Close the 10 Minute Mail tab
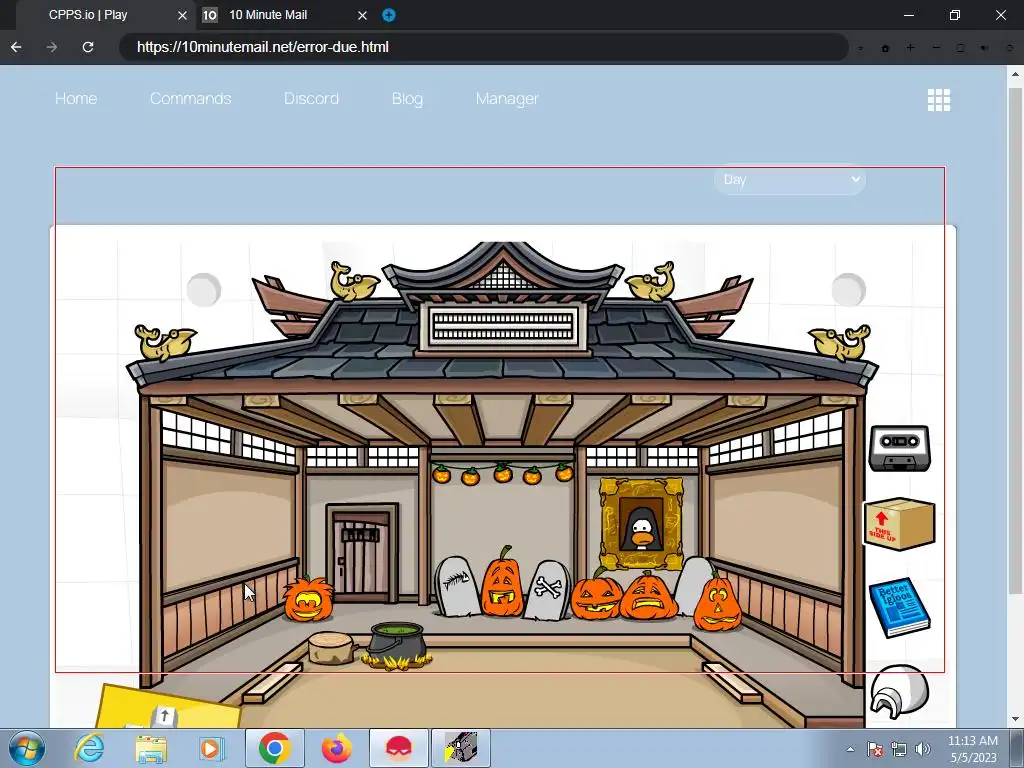 [362, 15]
